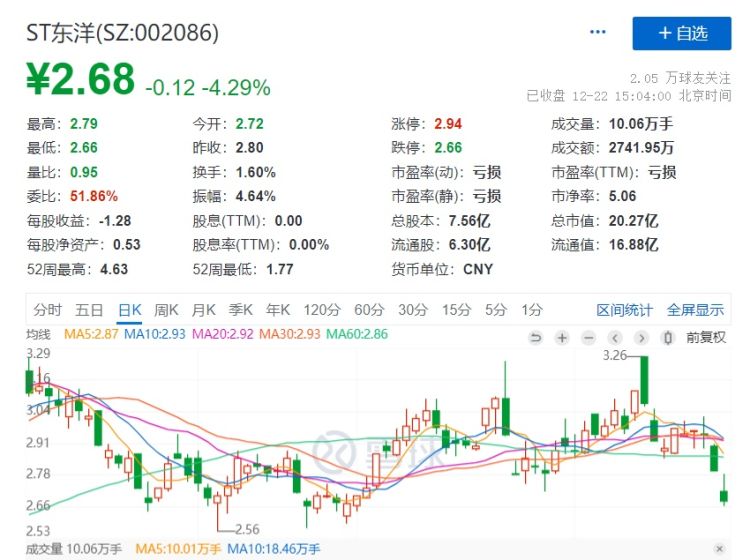Zoom in the chart with plus icon
Image resolution: width=750 pixels, height=560 pixels.
562,338
